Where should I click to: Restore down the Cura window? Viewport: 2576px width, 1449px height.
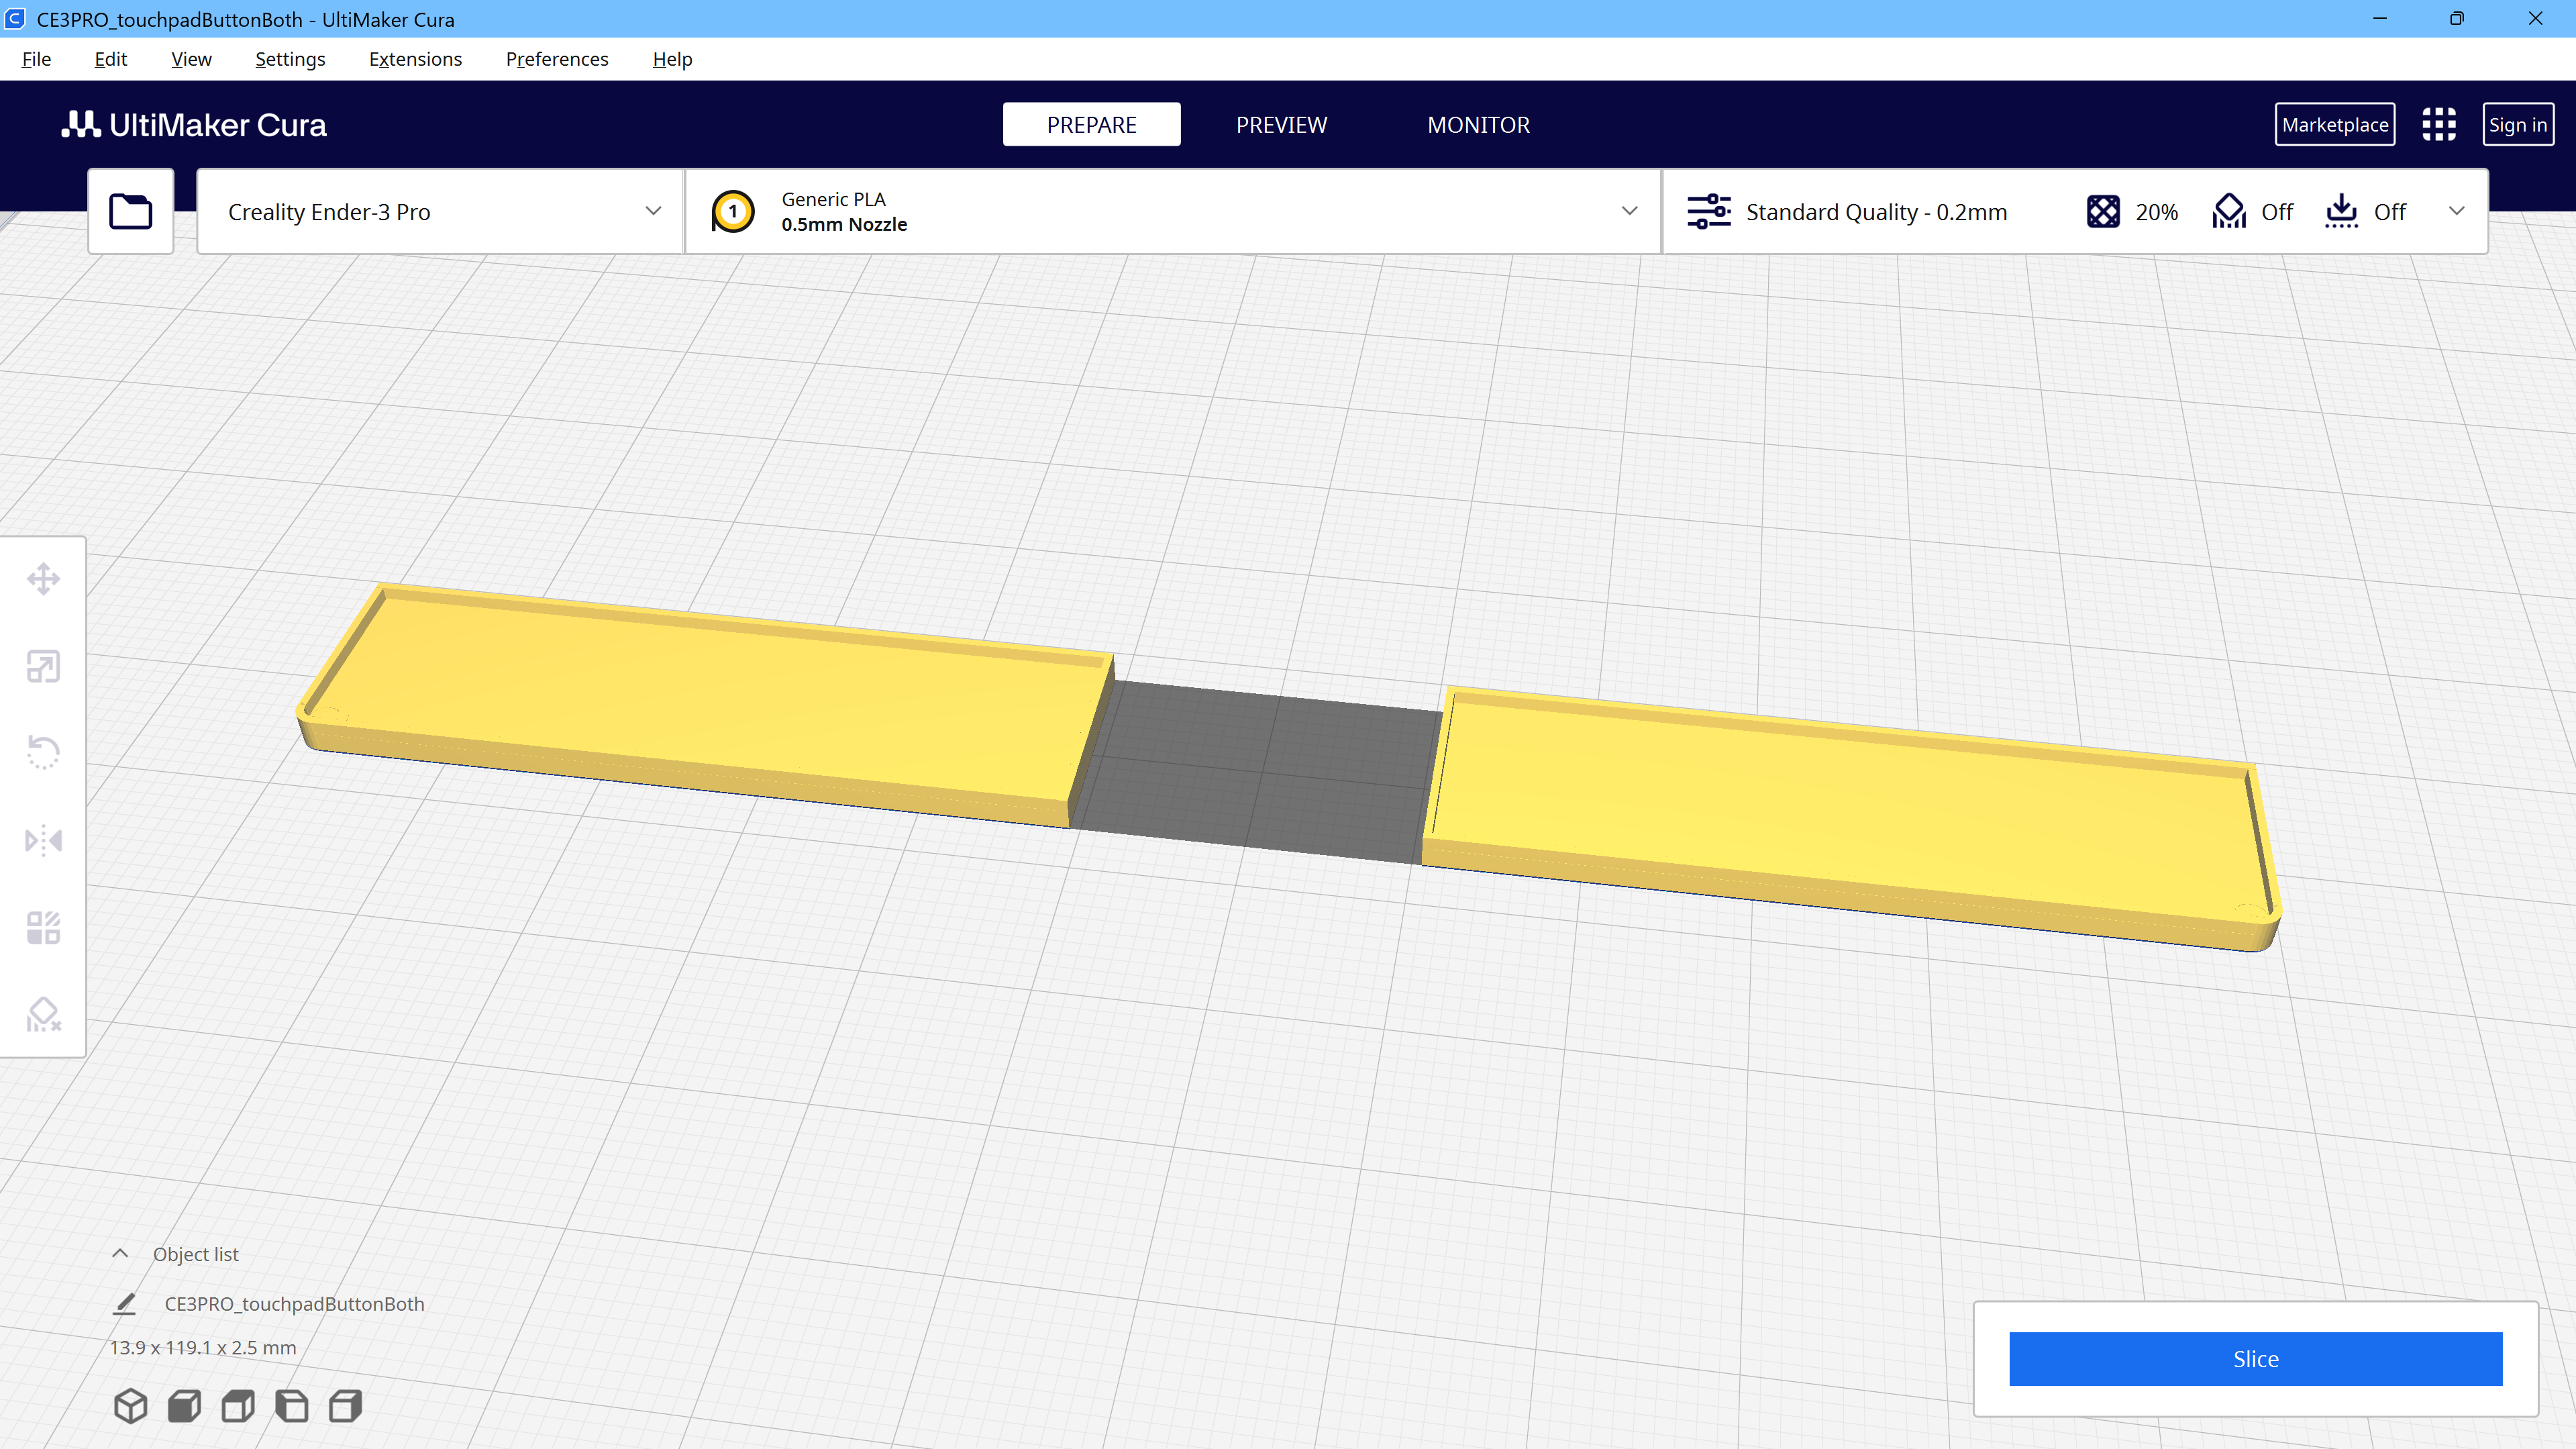[2457, 19]
